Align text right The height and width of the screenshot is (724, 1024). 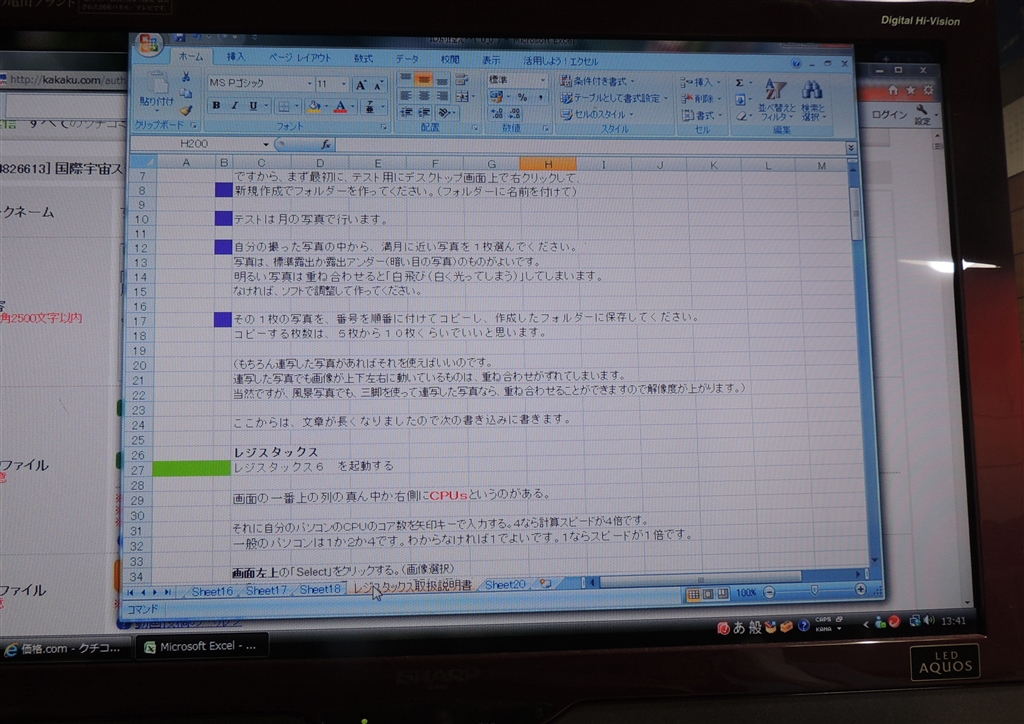[x=442, y=97]
